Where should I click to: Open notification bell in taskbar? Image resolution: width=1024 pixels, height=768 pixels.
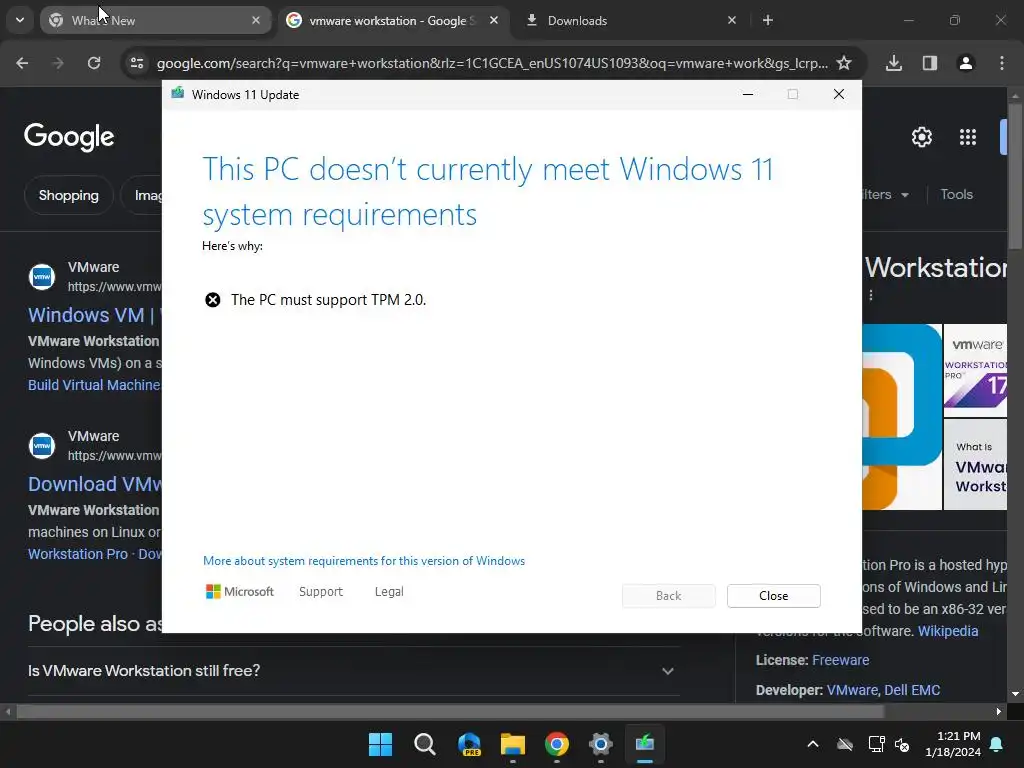(x=997, y=744)
